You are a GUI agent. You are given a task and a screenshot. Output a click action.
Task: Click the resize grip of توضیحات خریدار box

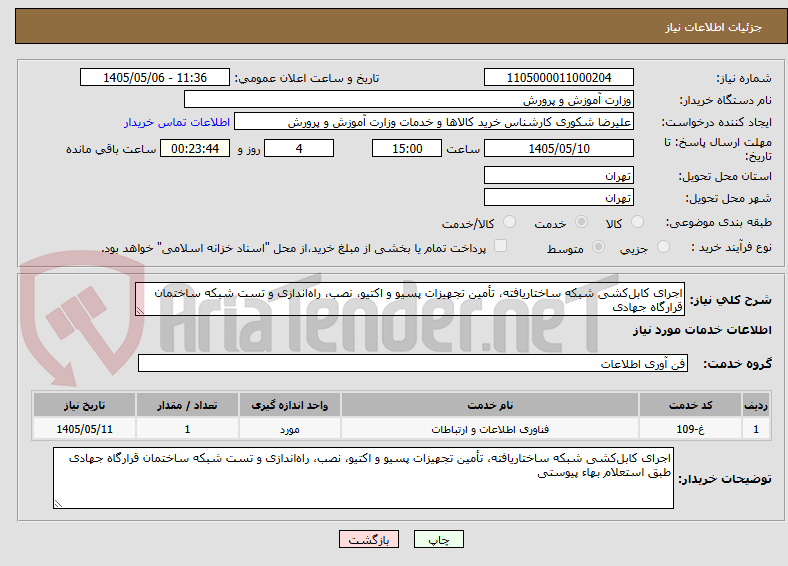[58, 504]
